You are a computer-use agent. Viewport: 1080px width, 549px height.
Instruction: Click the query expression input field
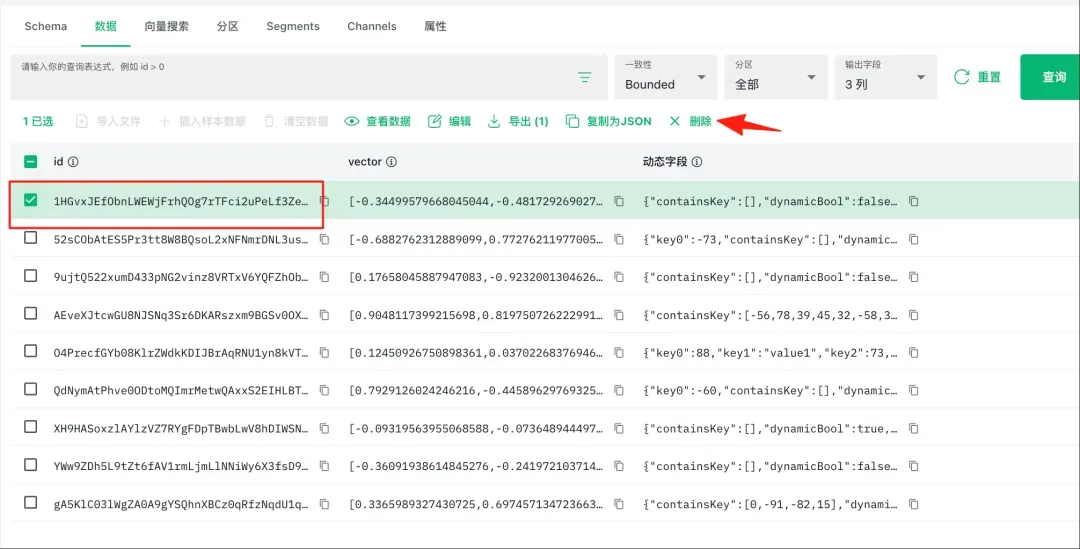[x=290, y=77]
